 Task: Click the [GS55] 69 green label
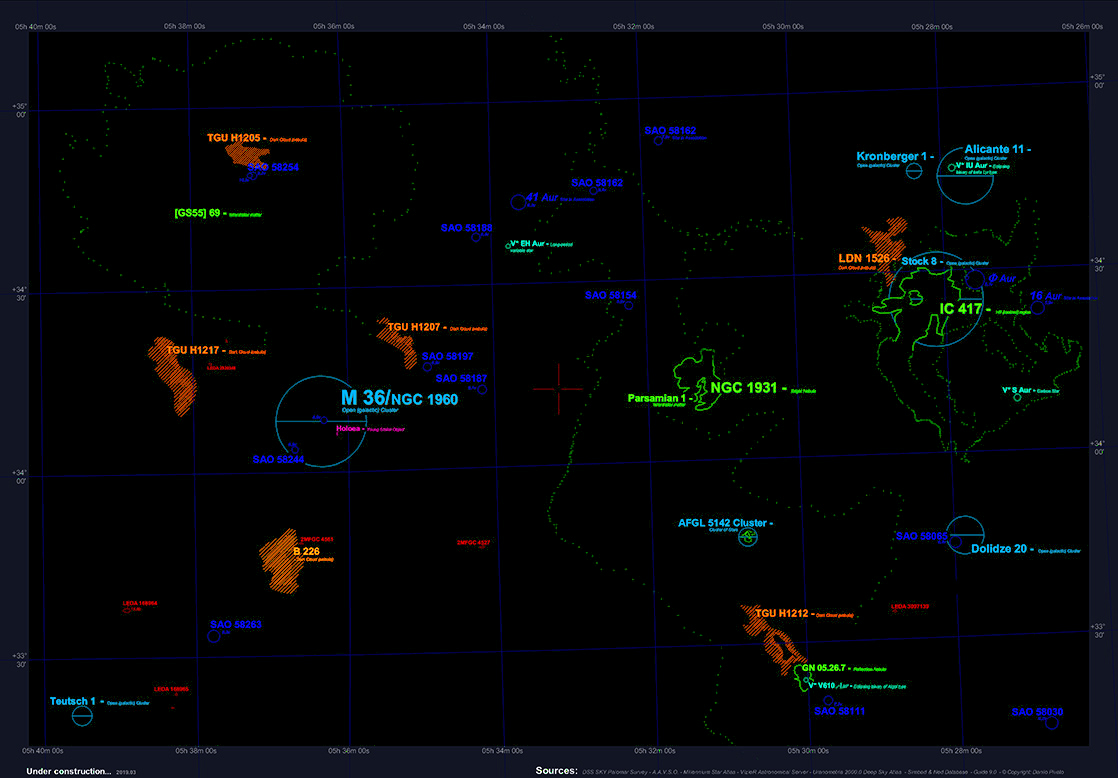tap(197, 213)
